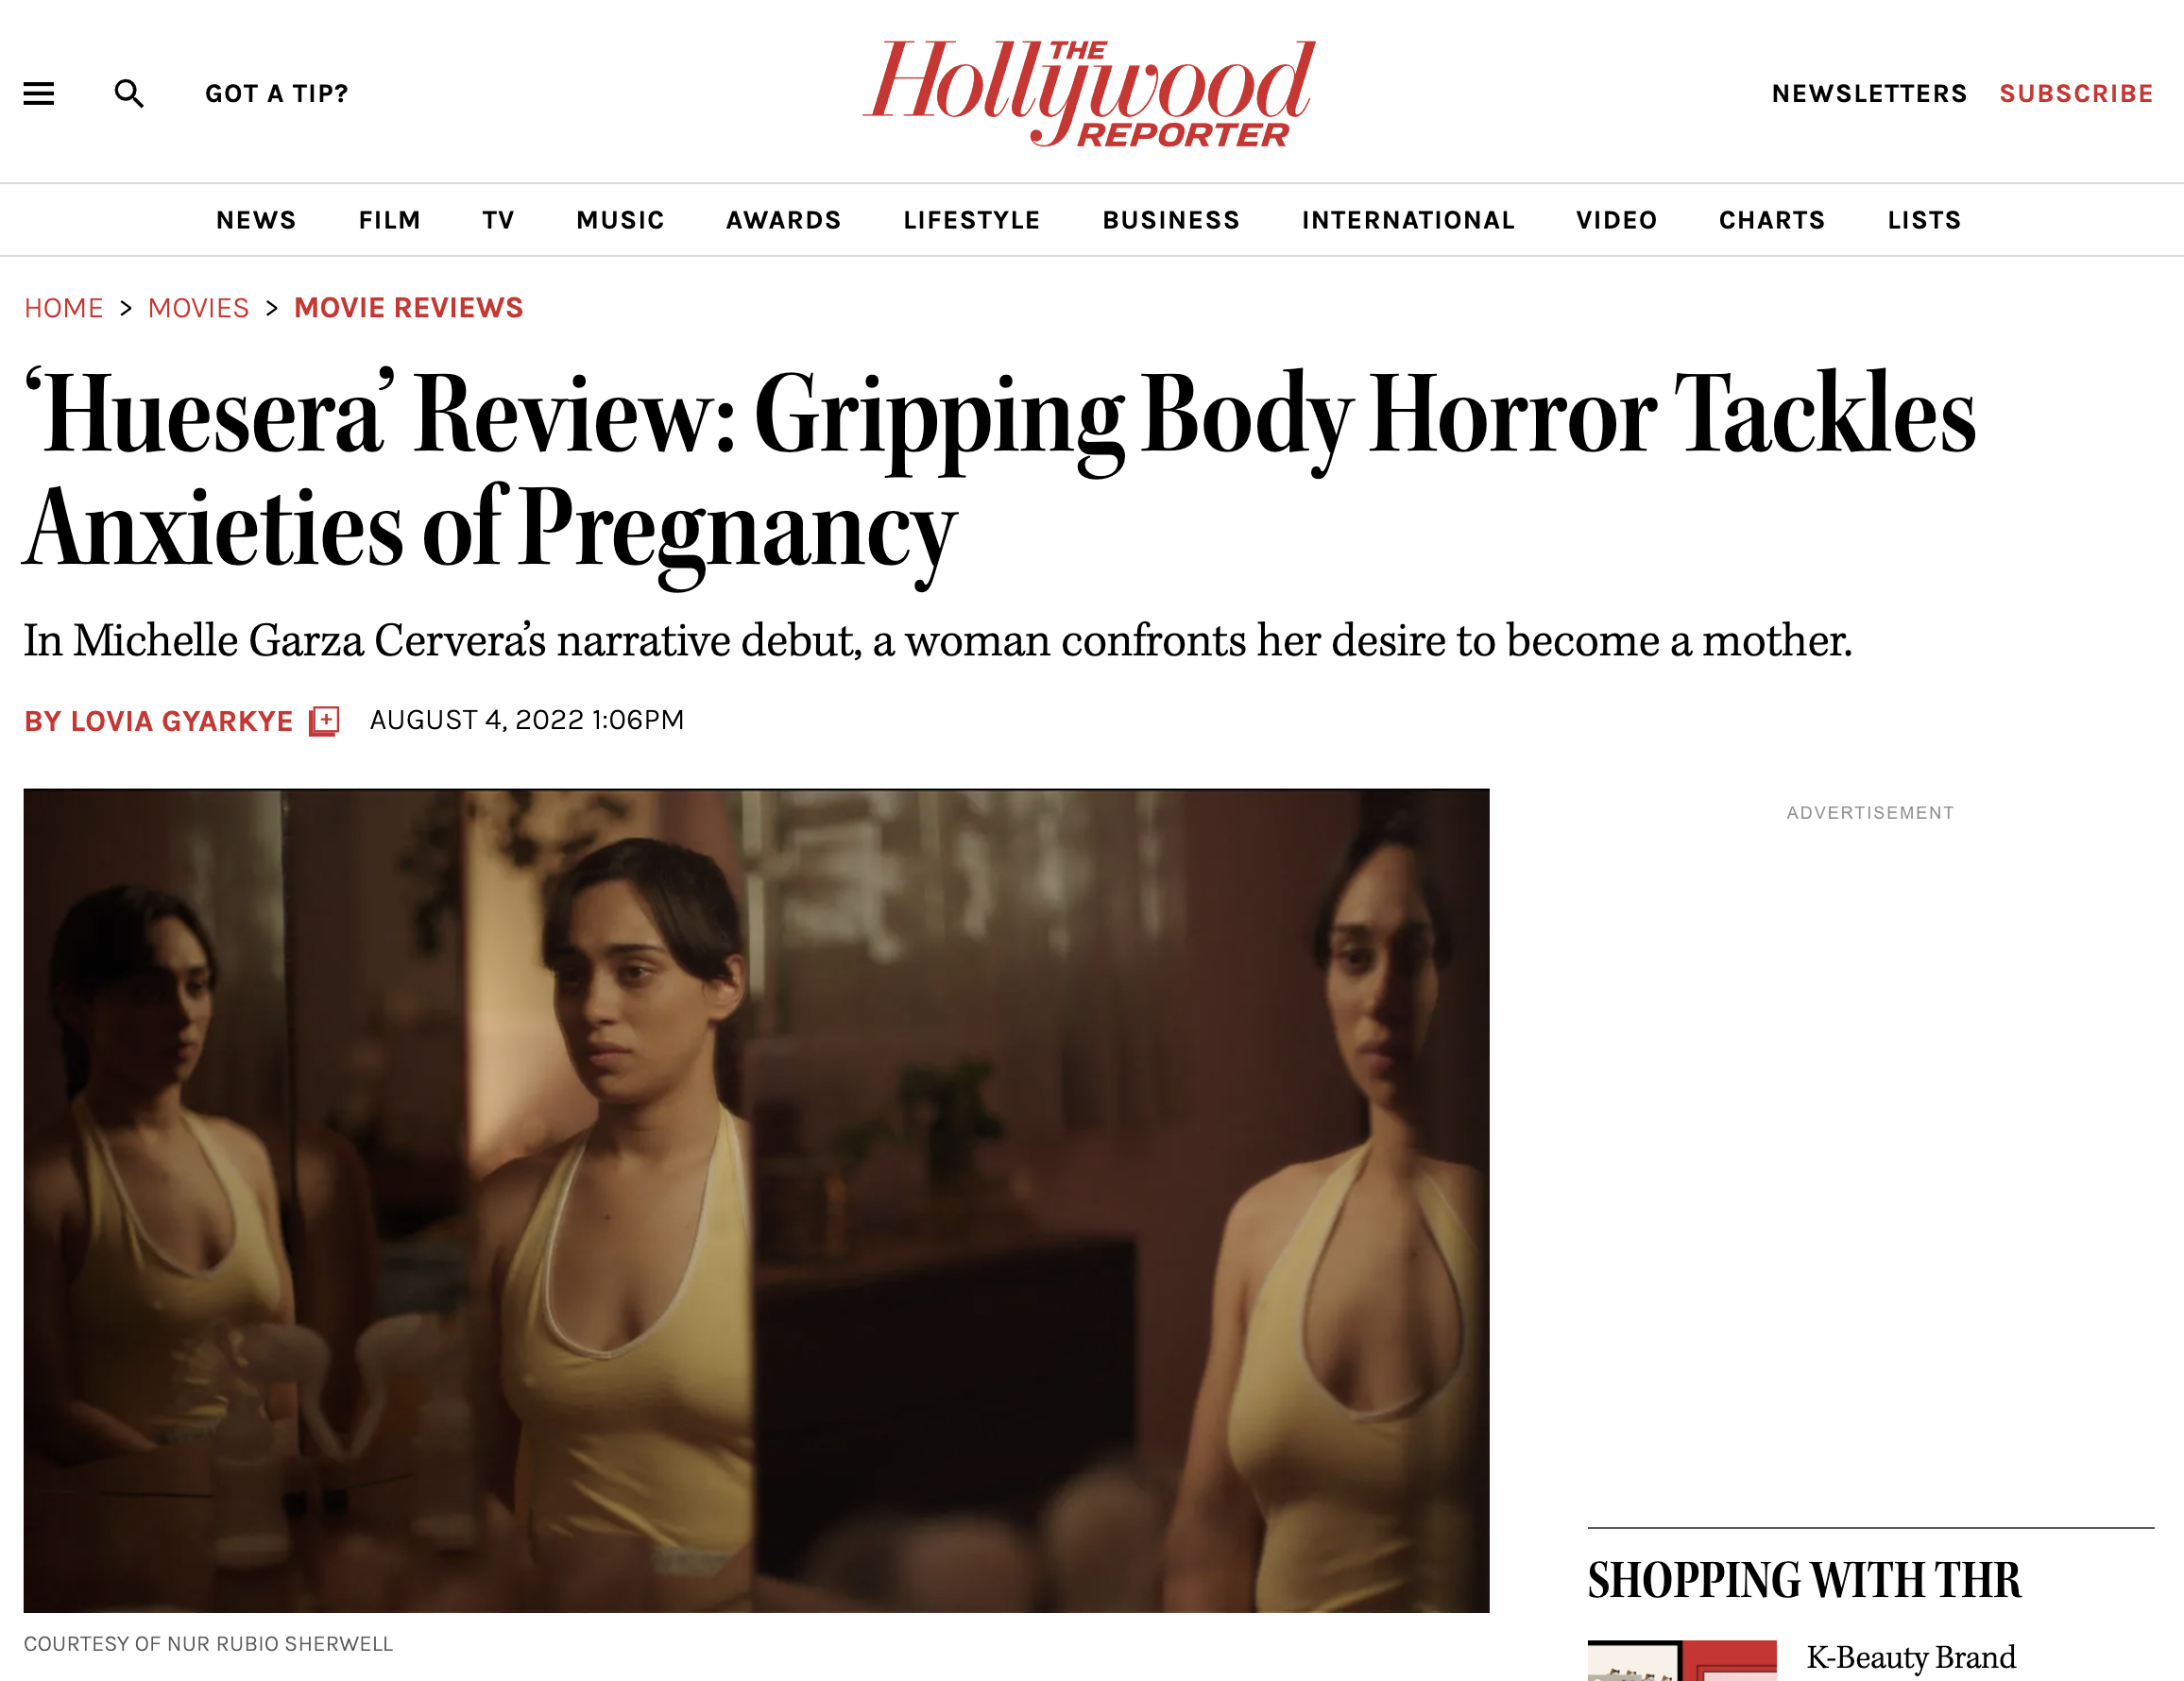
Task: Click the Subscribe button
Action: coord(2076,94)
